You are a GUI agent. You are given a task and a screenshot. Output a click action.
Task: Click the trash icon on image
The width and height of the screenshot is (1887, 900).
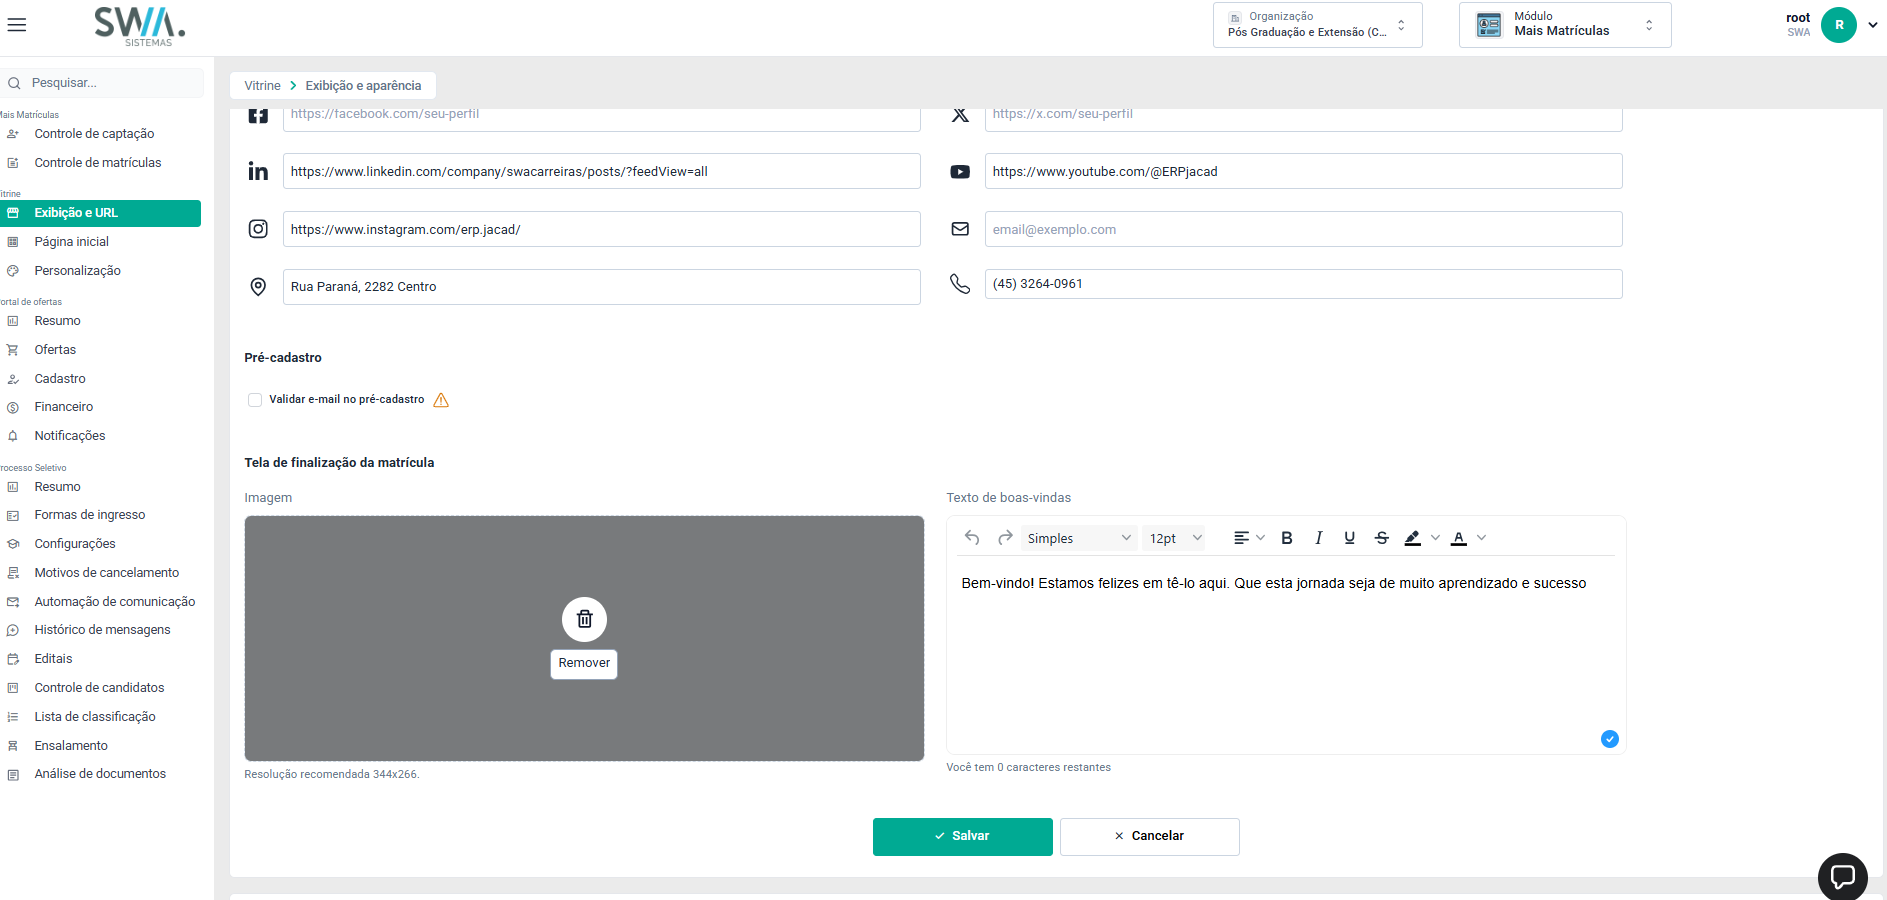(584, 620)
